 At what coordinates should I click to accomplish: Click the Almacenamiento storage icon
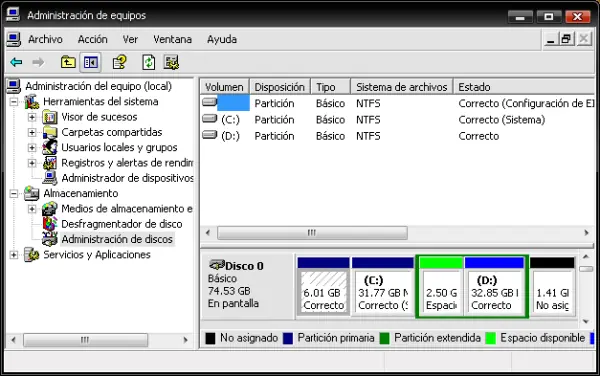pos(31,193)
